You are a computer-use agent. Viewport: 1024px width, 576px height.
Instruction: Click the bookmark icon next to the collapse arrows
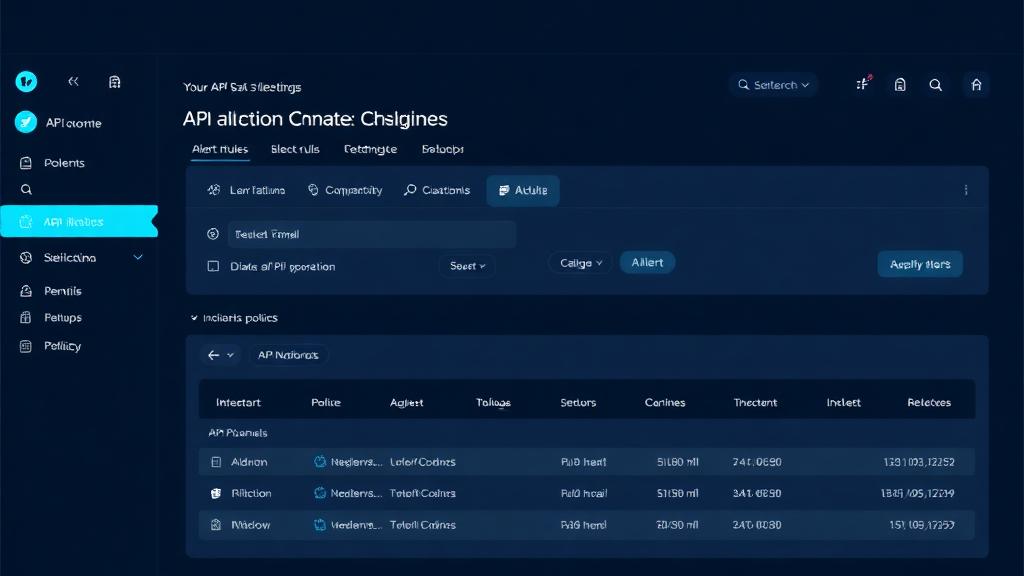(x=115, y=81)
